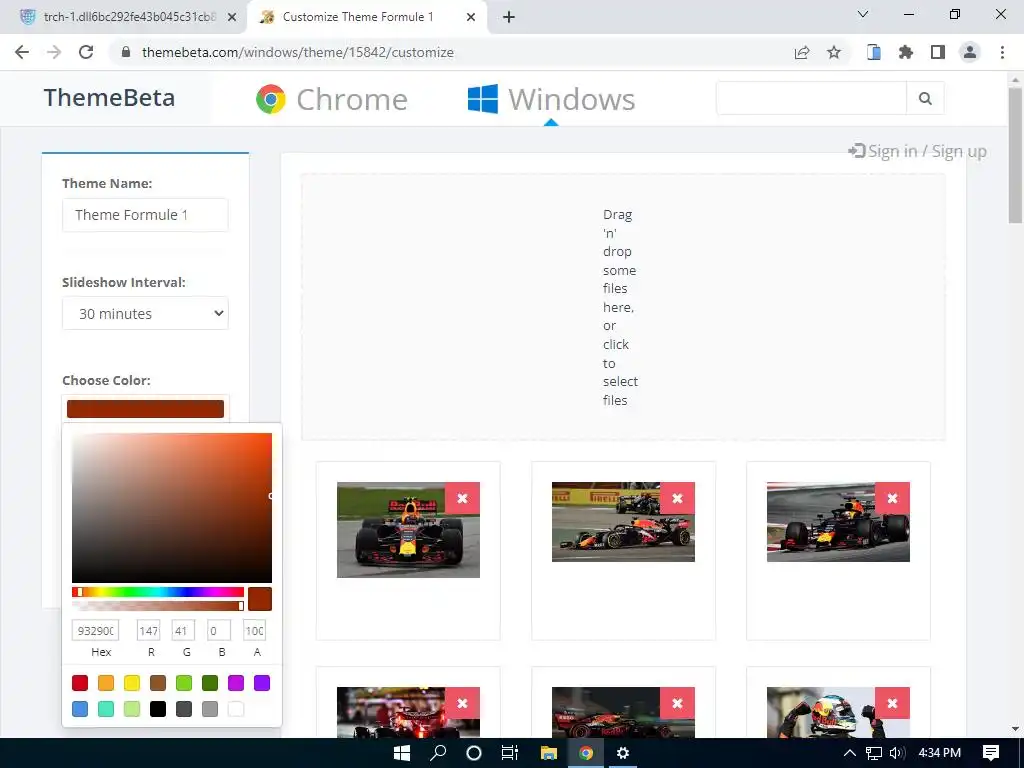This screenshot has width=1024, height=768.
Task: Open the Chrome themes section link
Action: 332,99
